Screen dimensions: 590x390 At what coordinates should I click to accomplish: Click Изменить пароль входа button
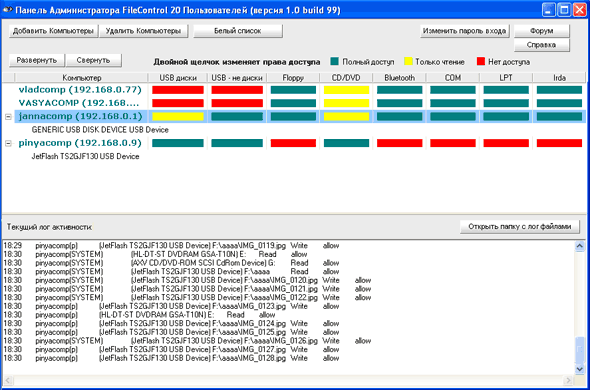point(465,31)
